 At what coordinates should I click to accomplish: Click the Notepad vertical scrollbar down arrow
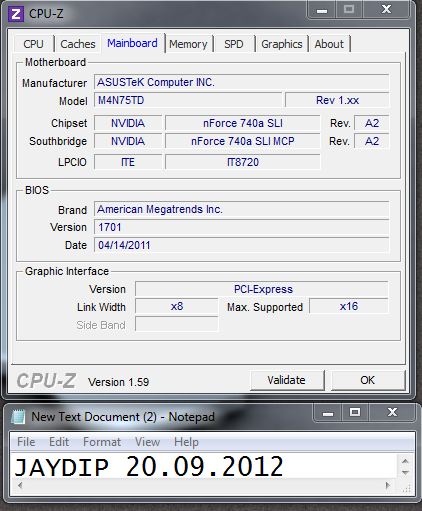pos(406,473)
